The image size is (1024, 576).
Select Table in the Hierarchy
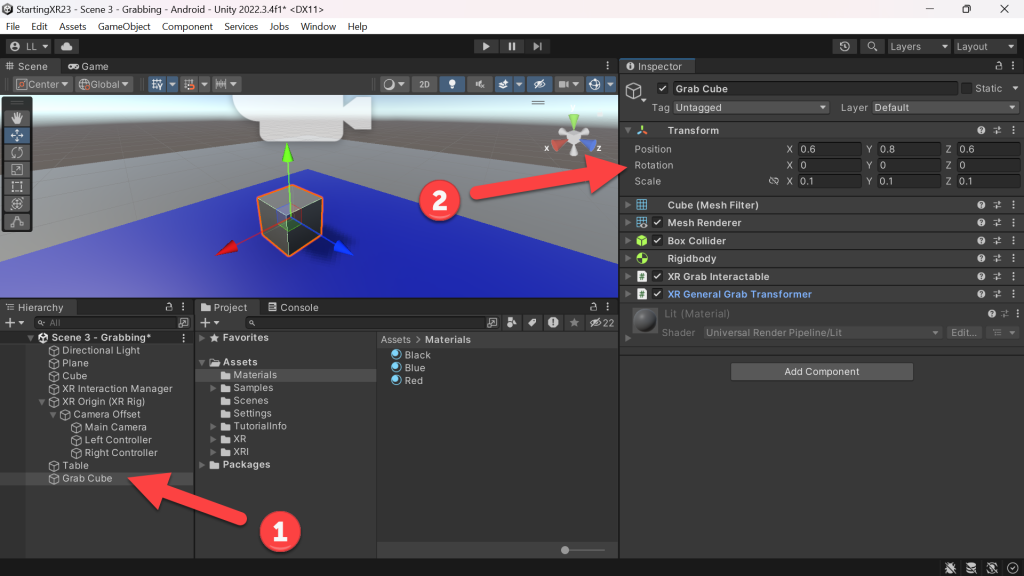(76, 466)
